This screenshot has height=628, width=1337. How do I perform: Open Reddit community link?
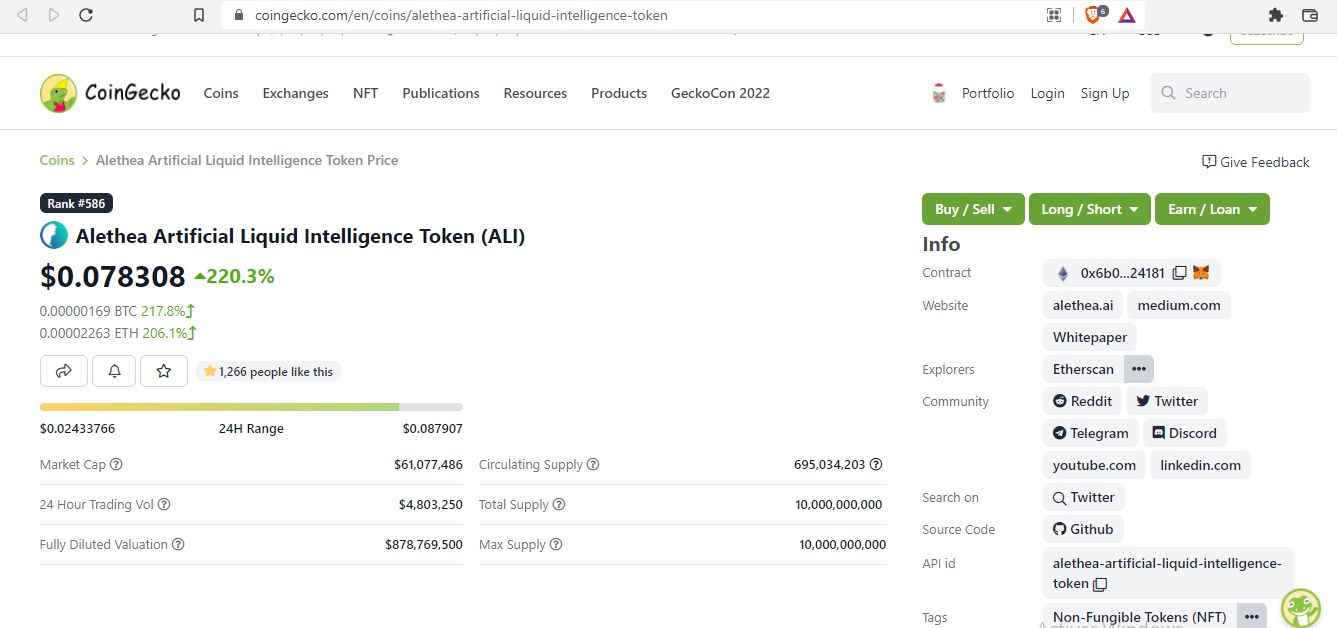1082,401
